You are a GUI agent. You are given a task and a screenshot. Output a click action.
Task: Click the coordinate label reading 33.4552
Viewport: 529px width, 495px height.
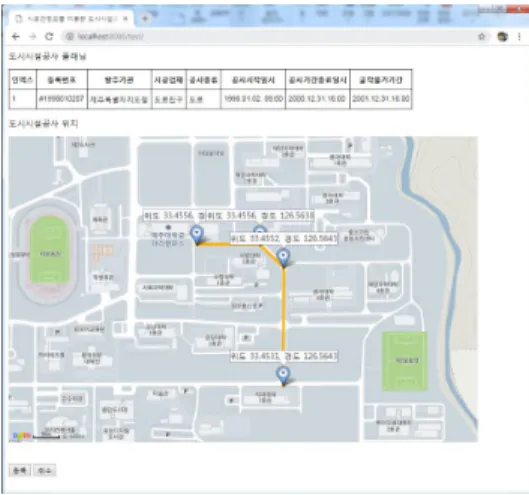(x=284, y=239)
